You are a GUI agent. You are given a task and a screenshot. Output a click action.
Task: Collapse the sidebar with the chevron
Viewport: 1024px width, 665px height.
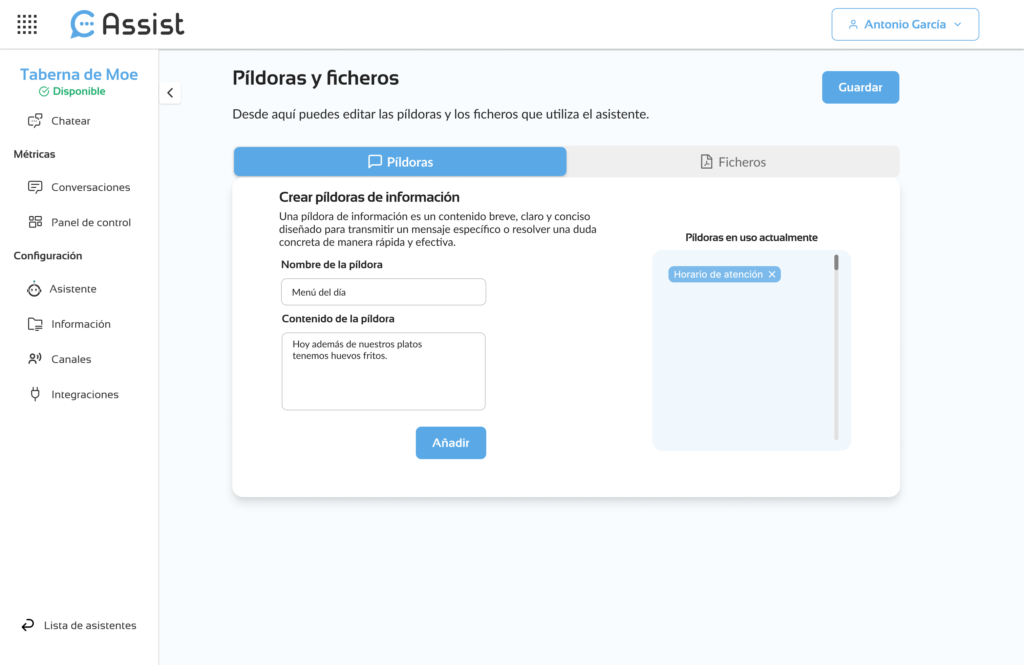click(x=170, y=93)
